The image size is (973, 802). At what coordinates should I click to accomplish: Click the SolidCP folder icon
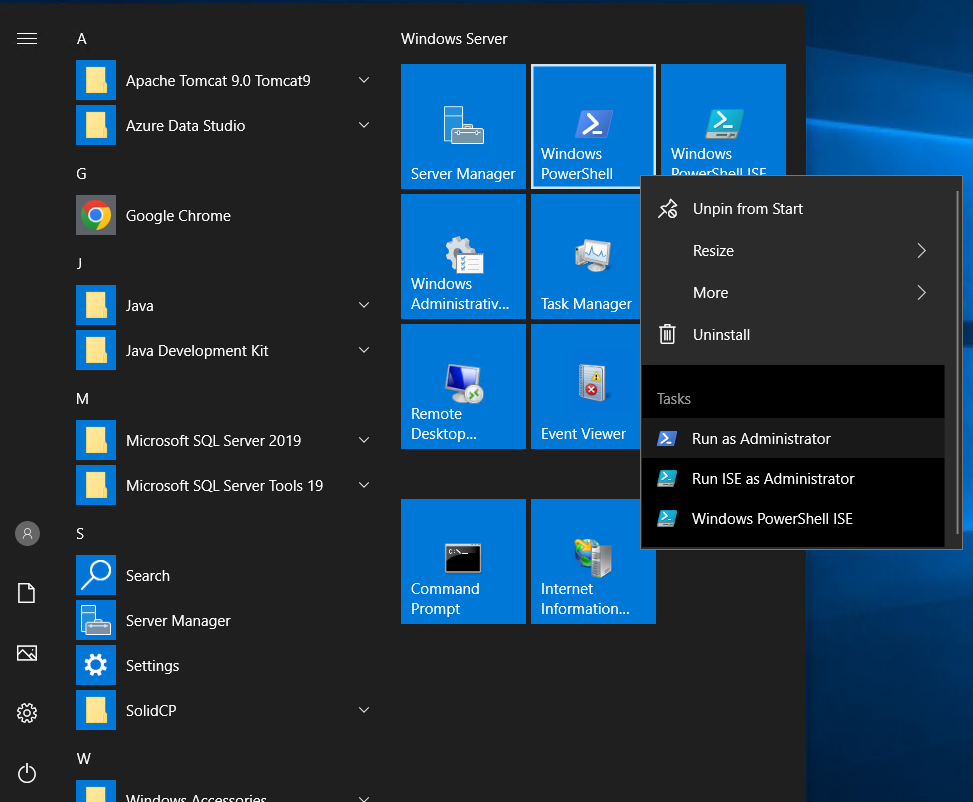pyautogui.click(x=96, y=710)
